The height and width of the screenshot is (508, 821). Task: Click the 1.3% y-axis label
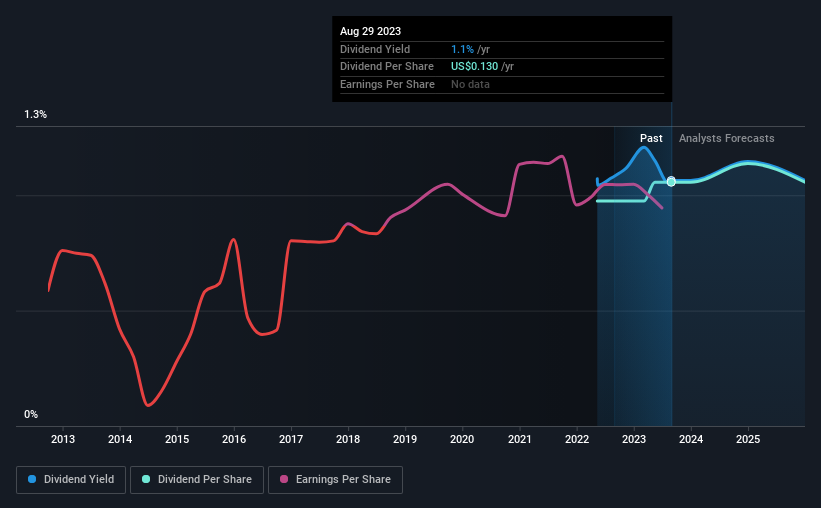tap(35, 115)
